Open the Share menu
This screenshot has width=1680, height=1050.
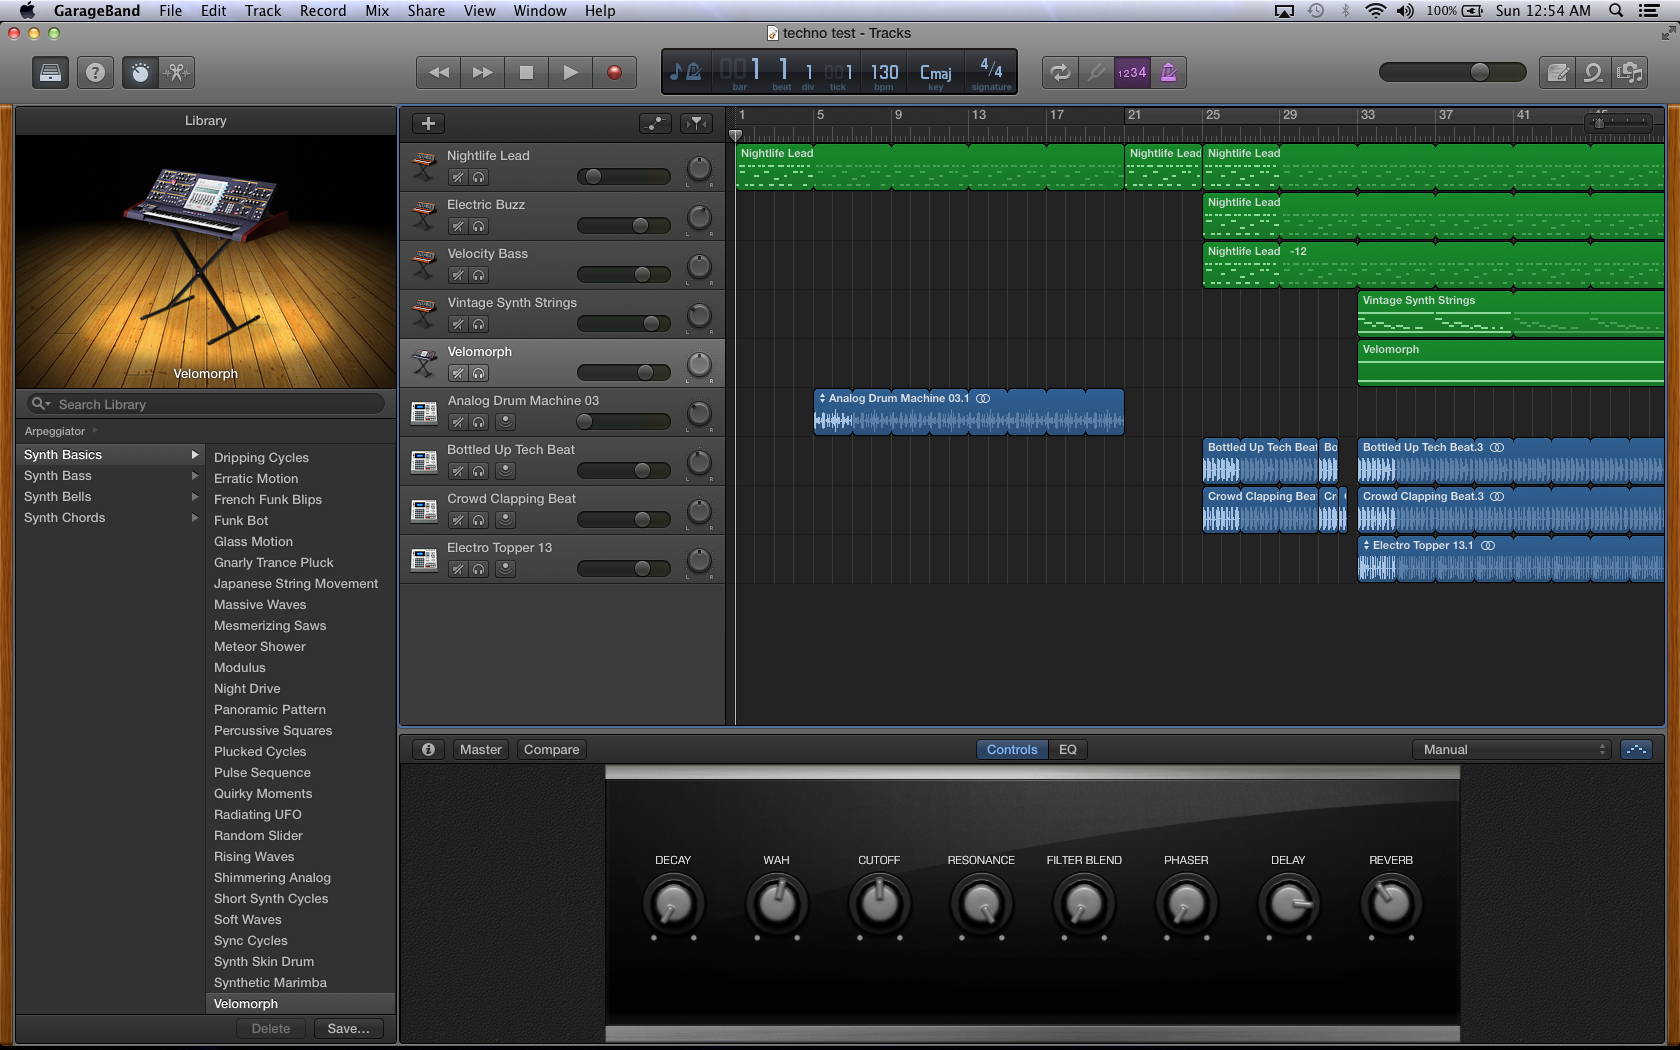coord(426,10)
